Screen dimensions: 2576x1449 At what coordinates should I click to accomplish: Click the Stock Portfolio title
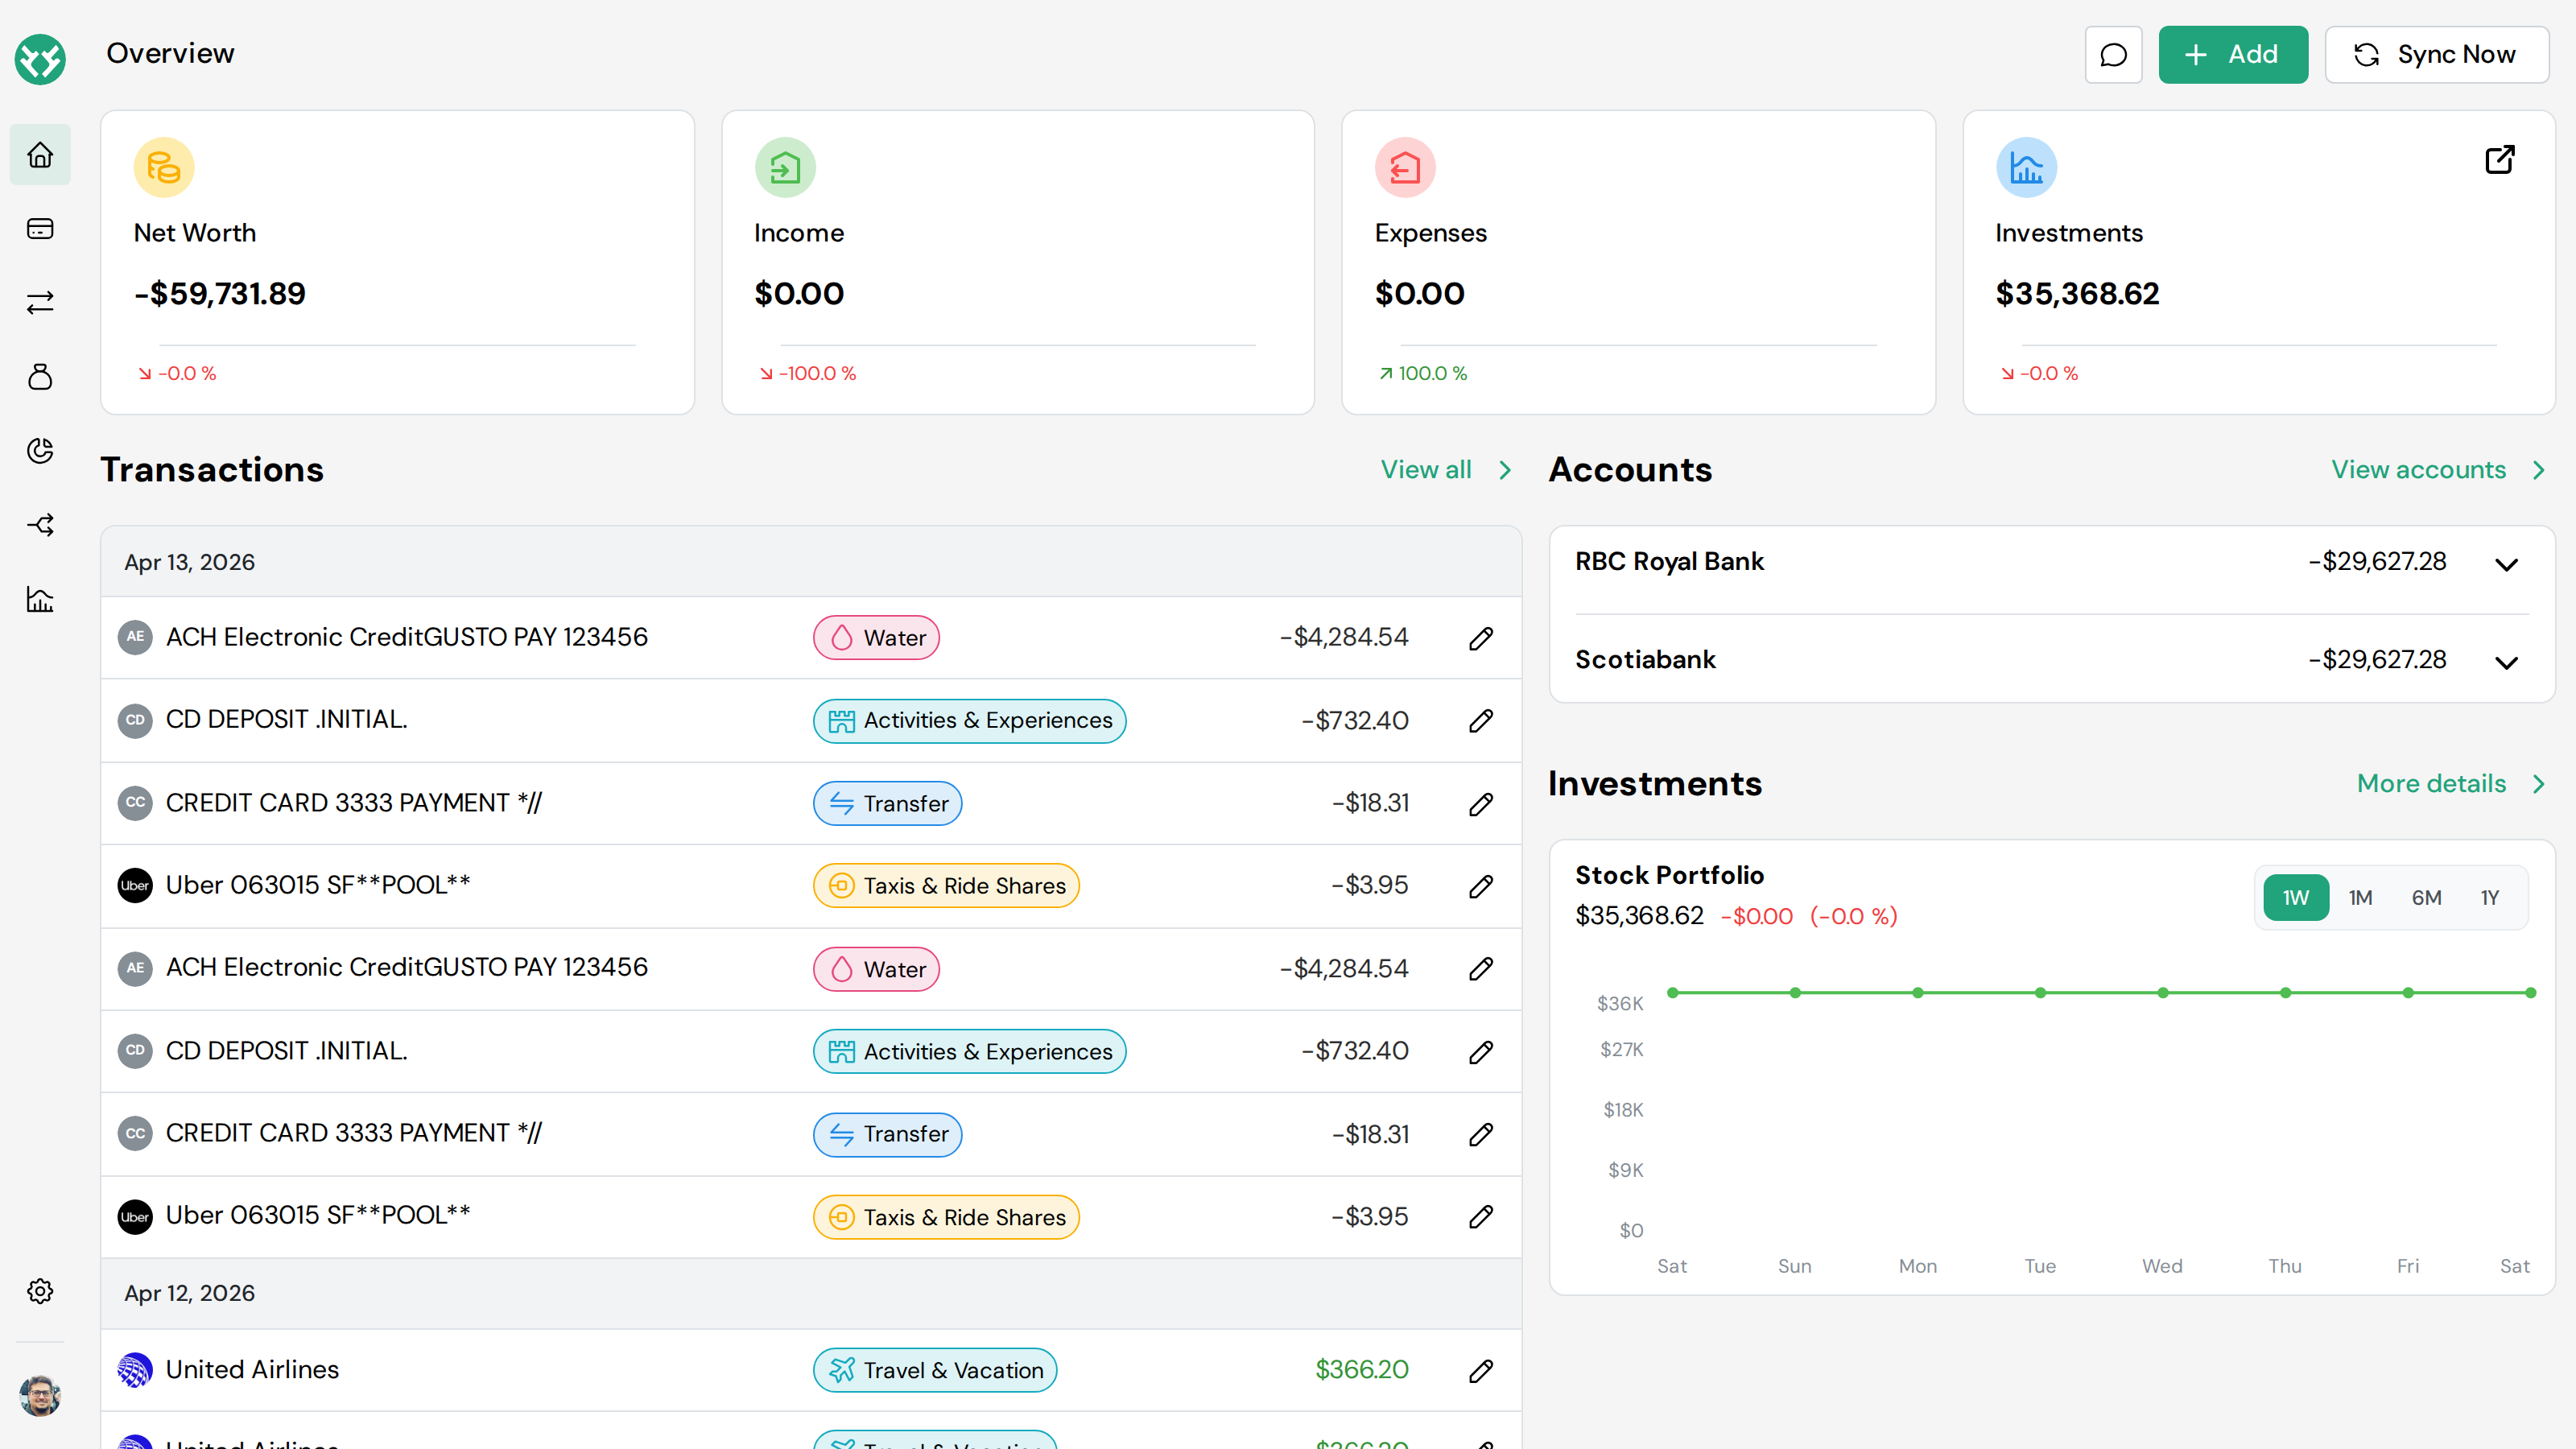click(x=1669, y=876)
